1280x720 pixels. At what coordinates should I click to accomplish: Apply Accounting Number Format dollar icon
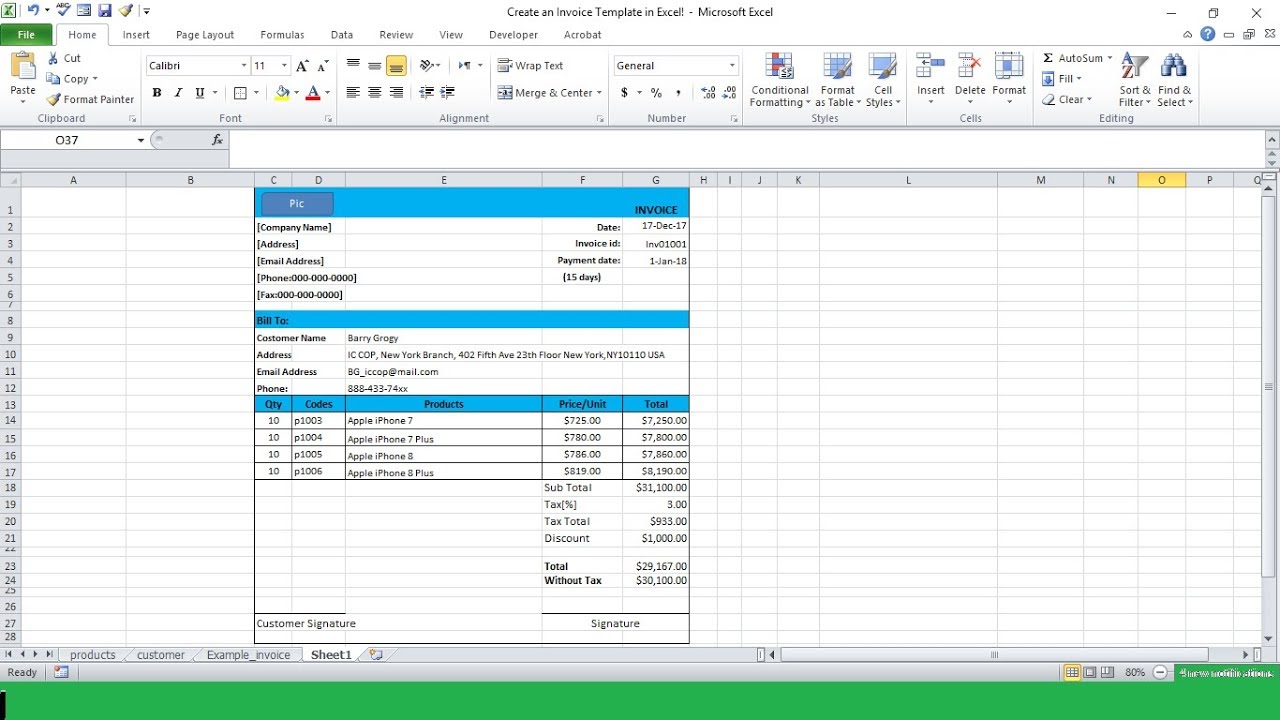coord(625,93)
